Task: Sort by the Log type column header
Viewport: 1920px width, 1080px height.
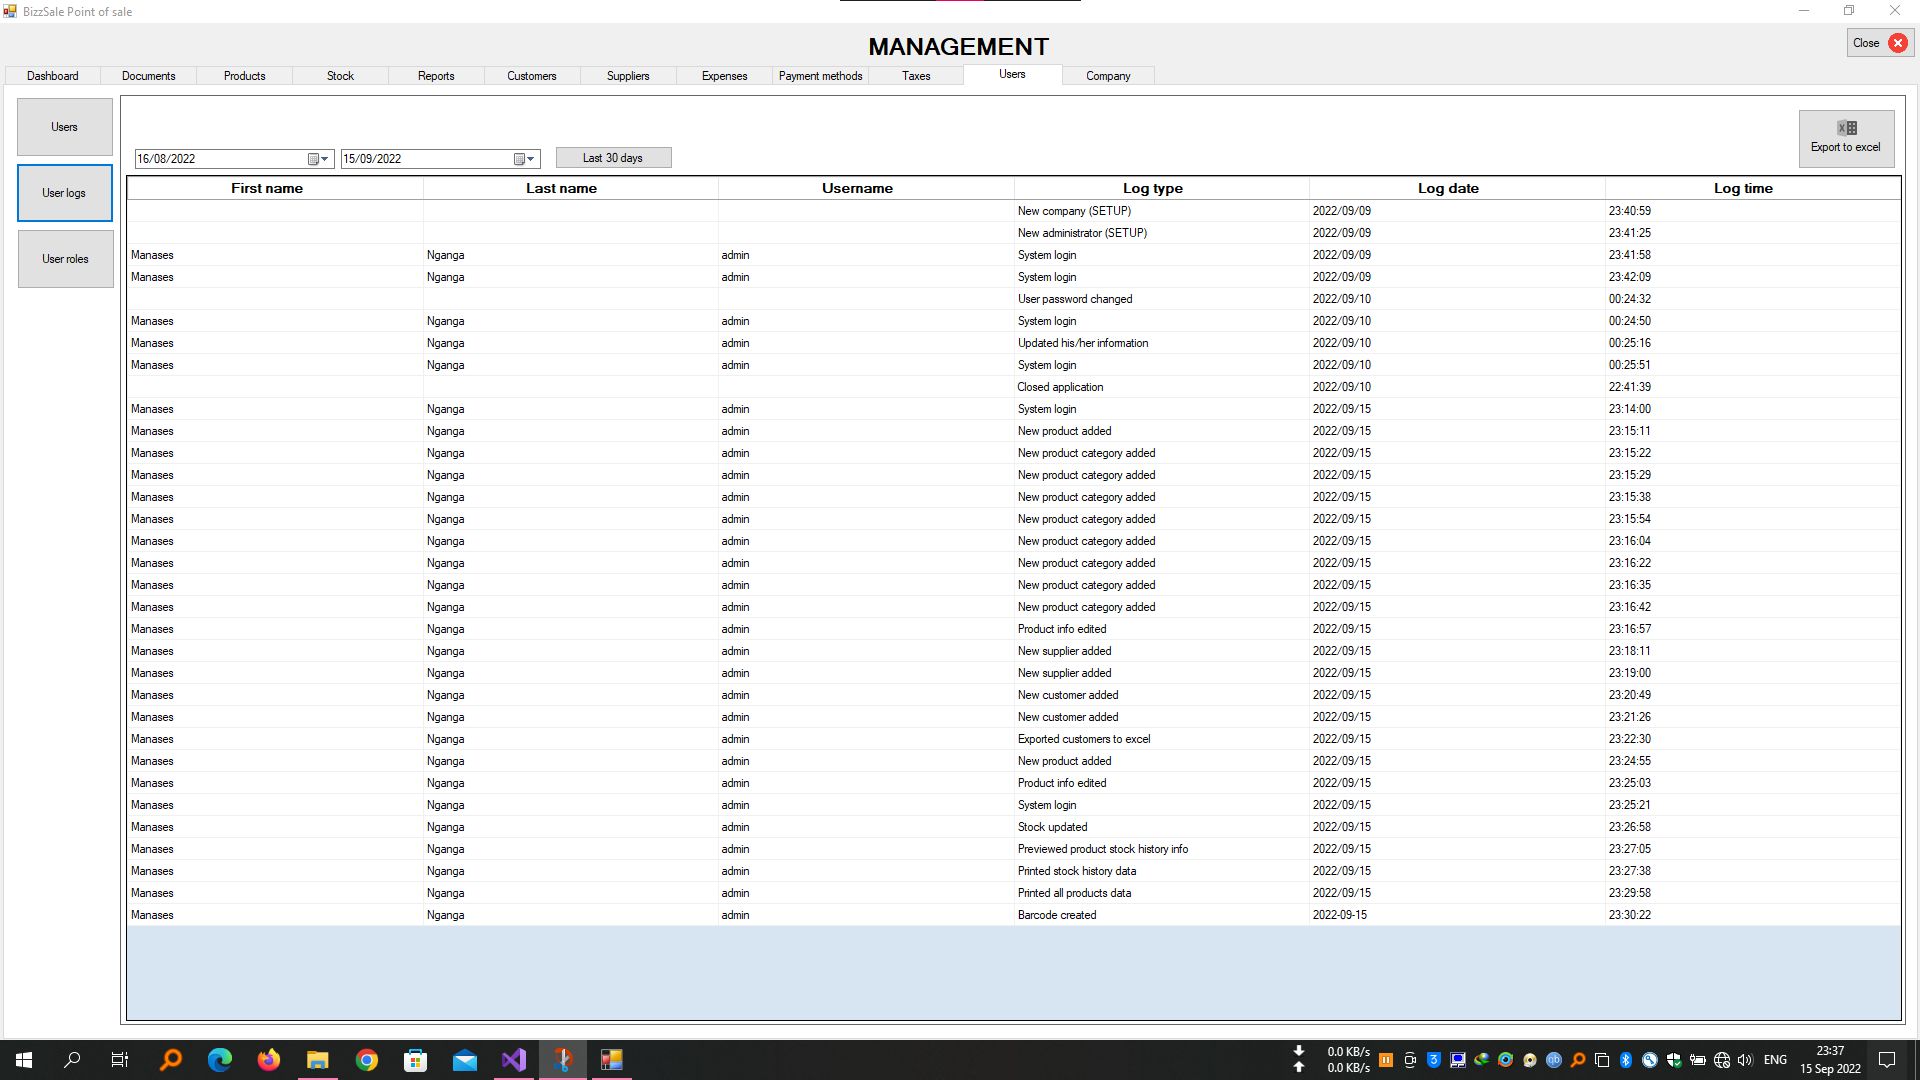Action: pyautogui.click(x=1152, y=188)
